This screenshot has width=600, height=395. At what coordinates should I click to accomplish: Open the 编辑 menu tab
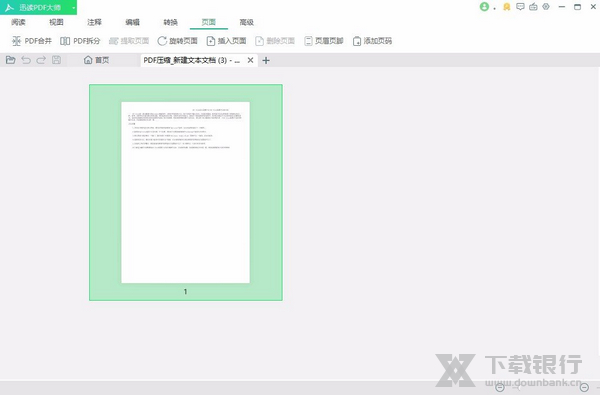(x=132, y=22)
